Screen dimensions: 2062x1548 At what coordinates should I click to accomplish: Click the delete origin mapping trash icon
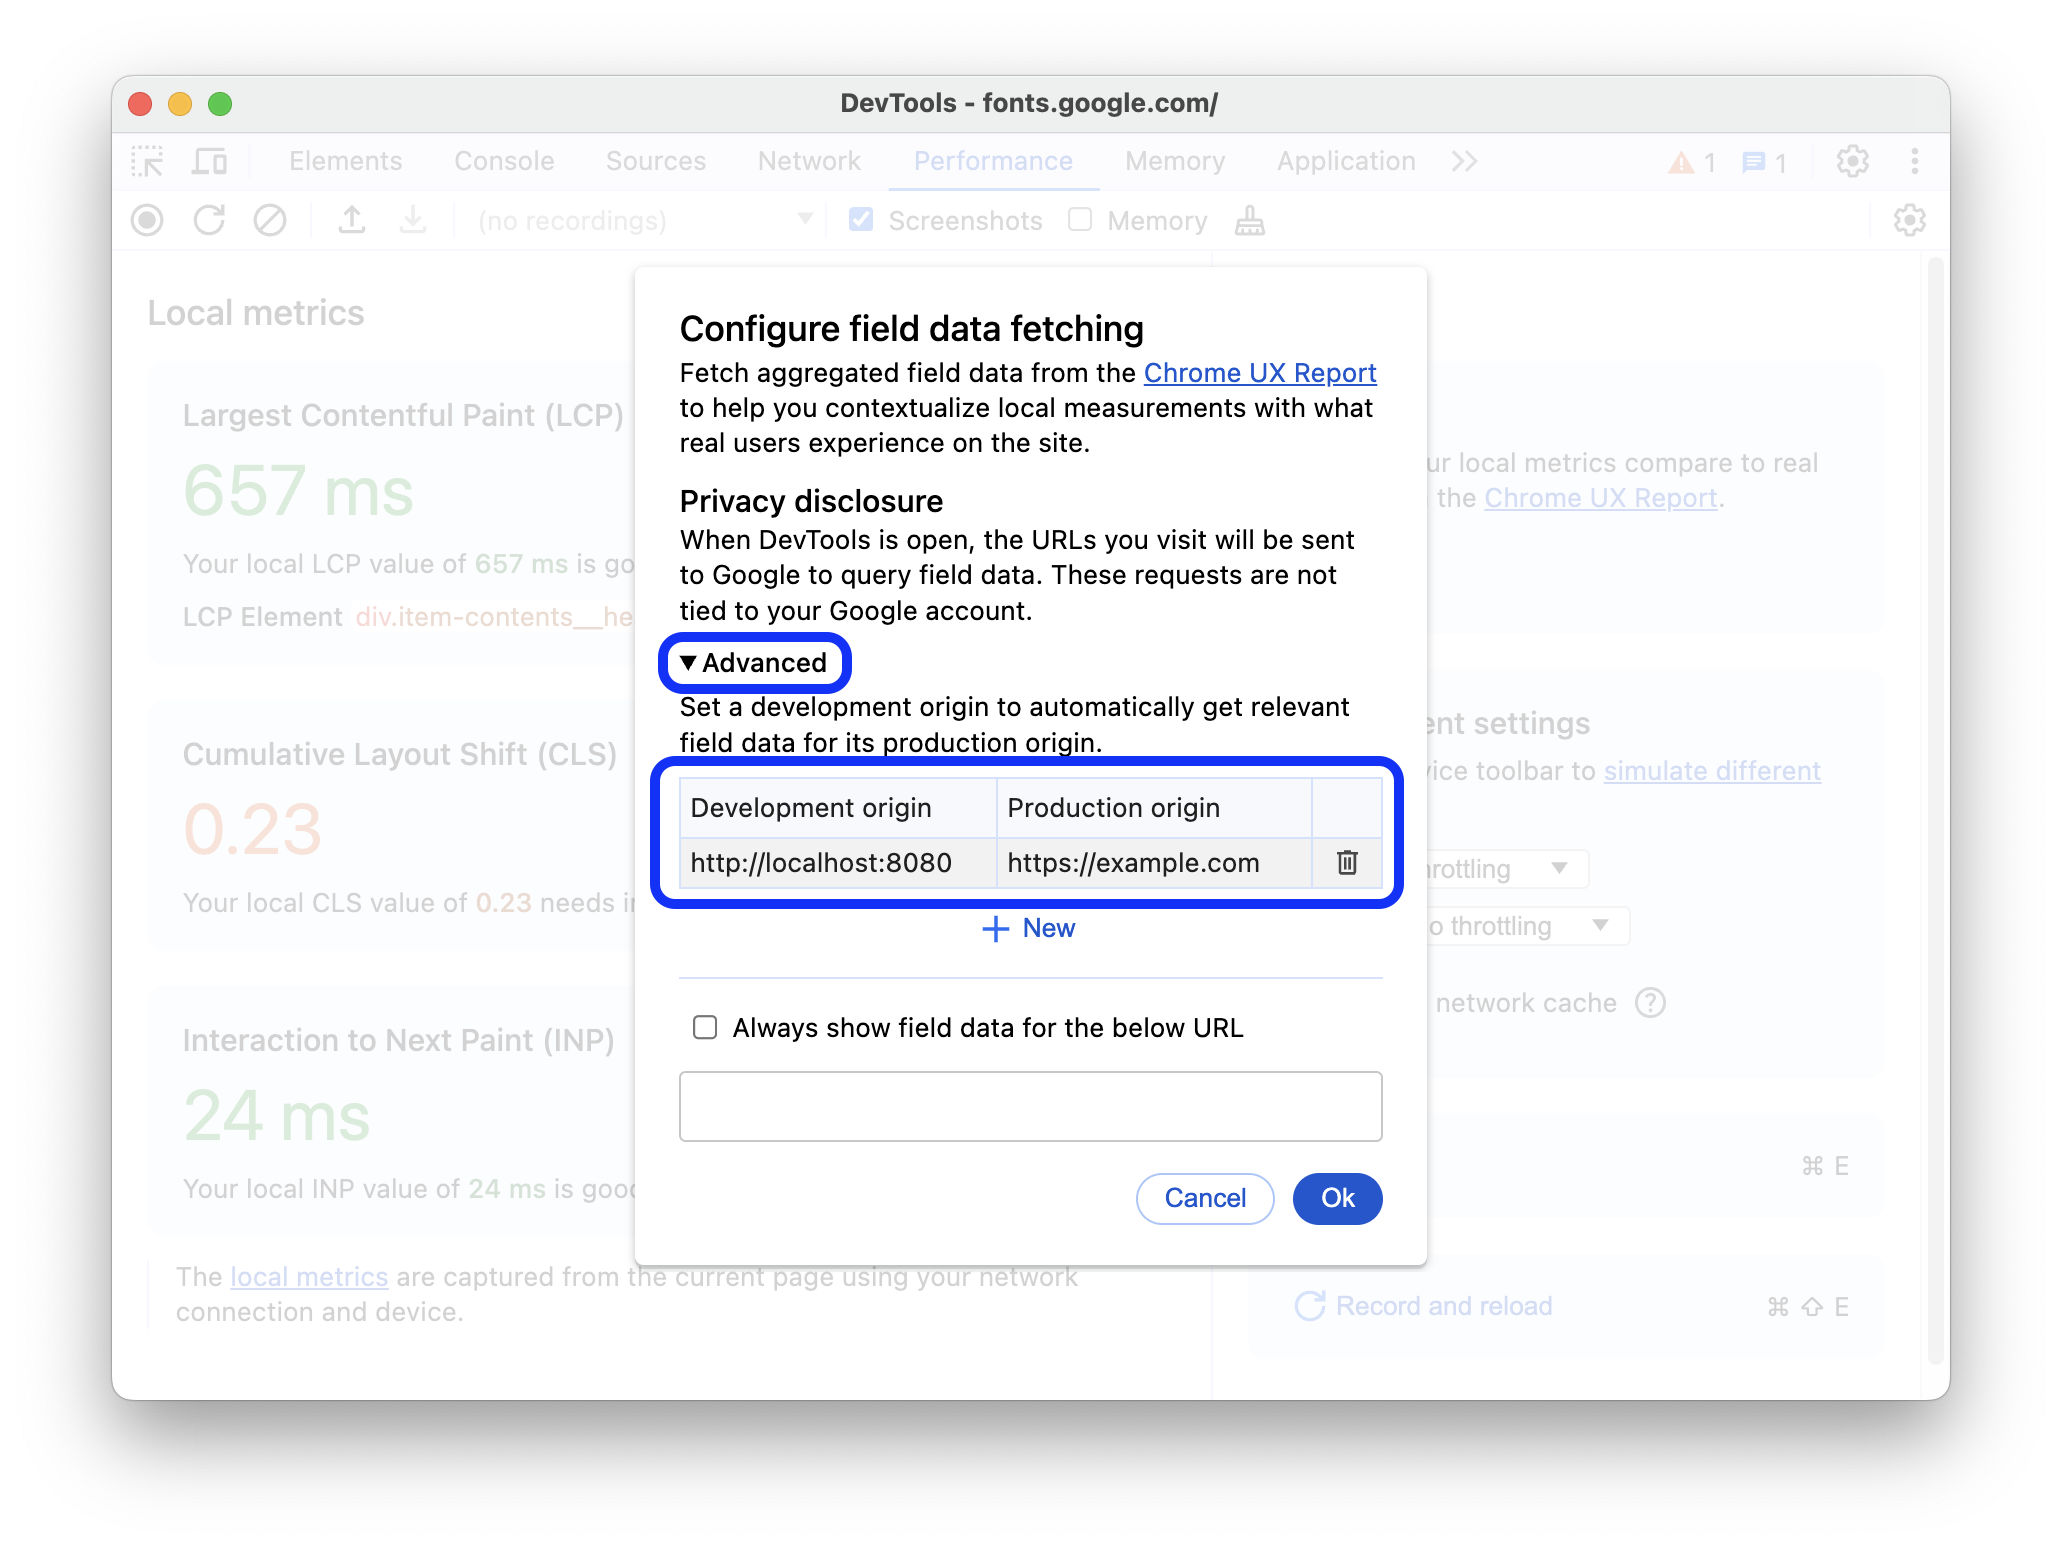[x=1346, y=862]
